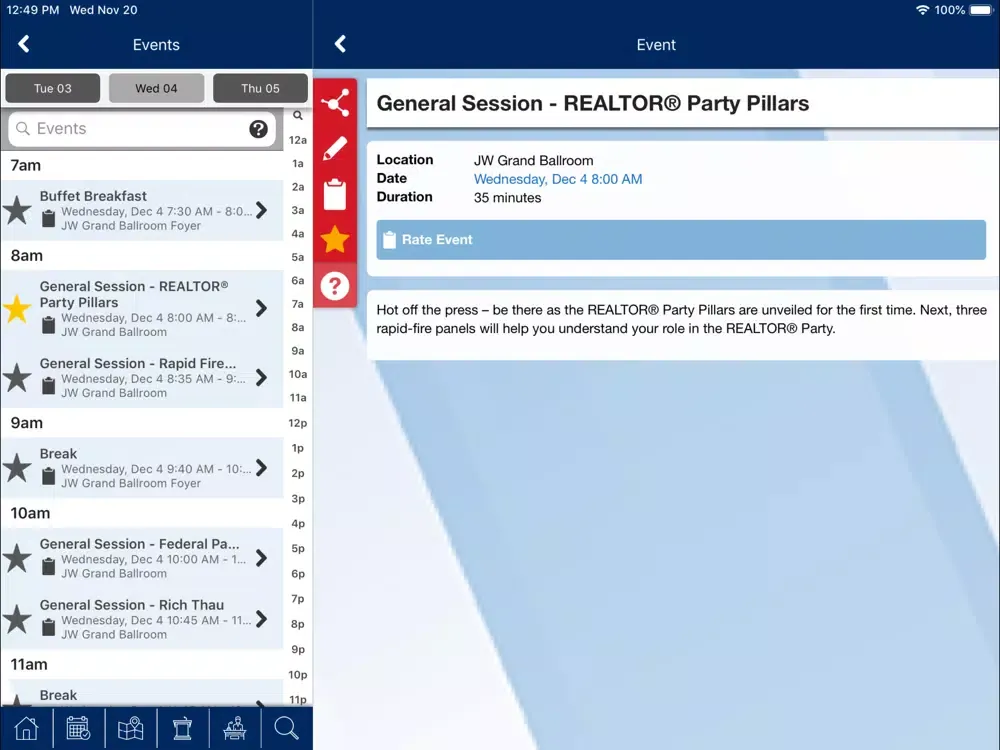This screenshot has width=1000, height=750.
Task: Tap the pencil notes icon
Action: (335, 148)
